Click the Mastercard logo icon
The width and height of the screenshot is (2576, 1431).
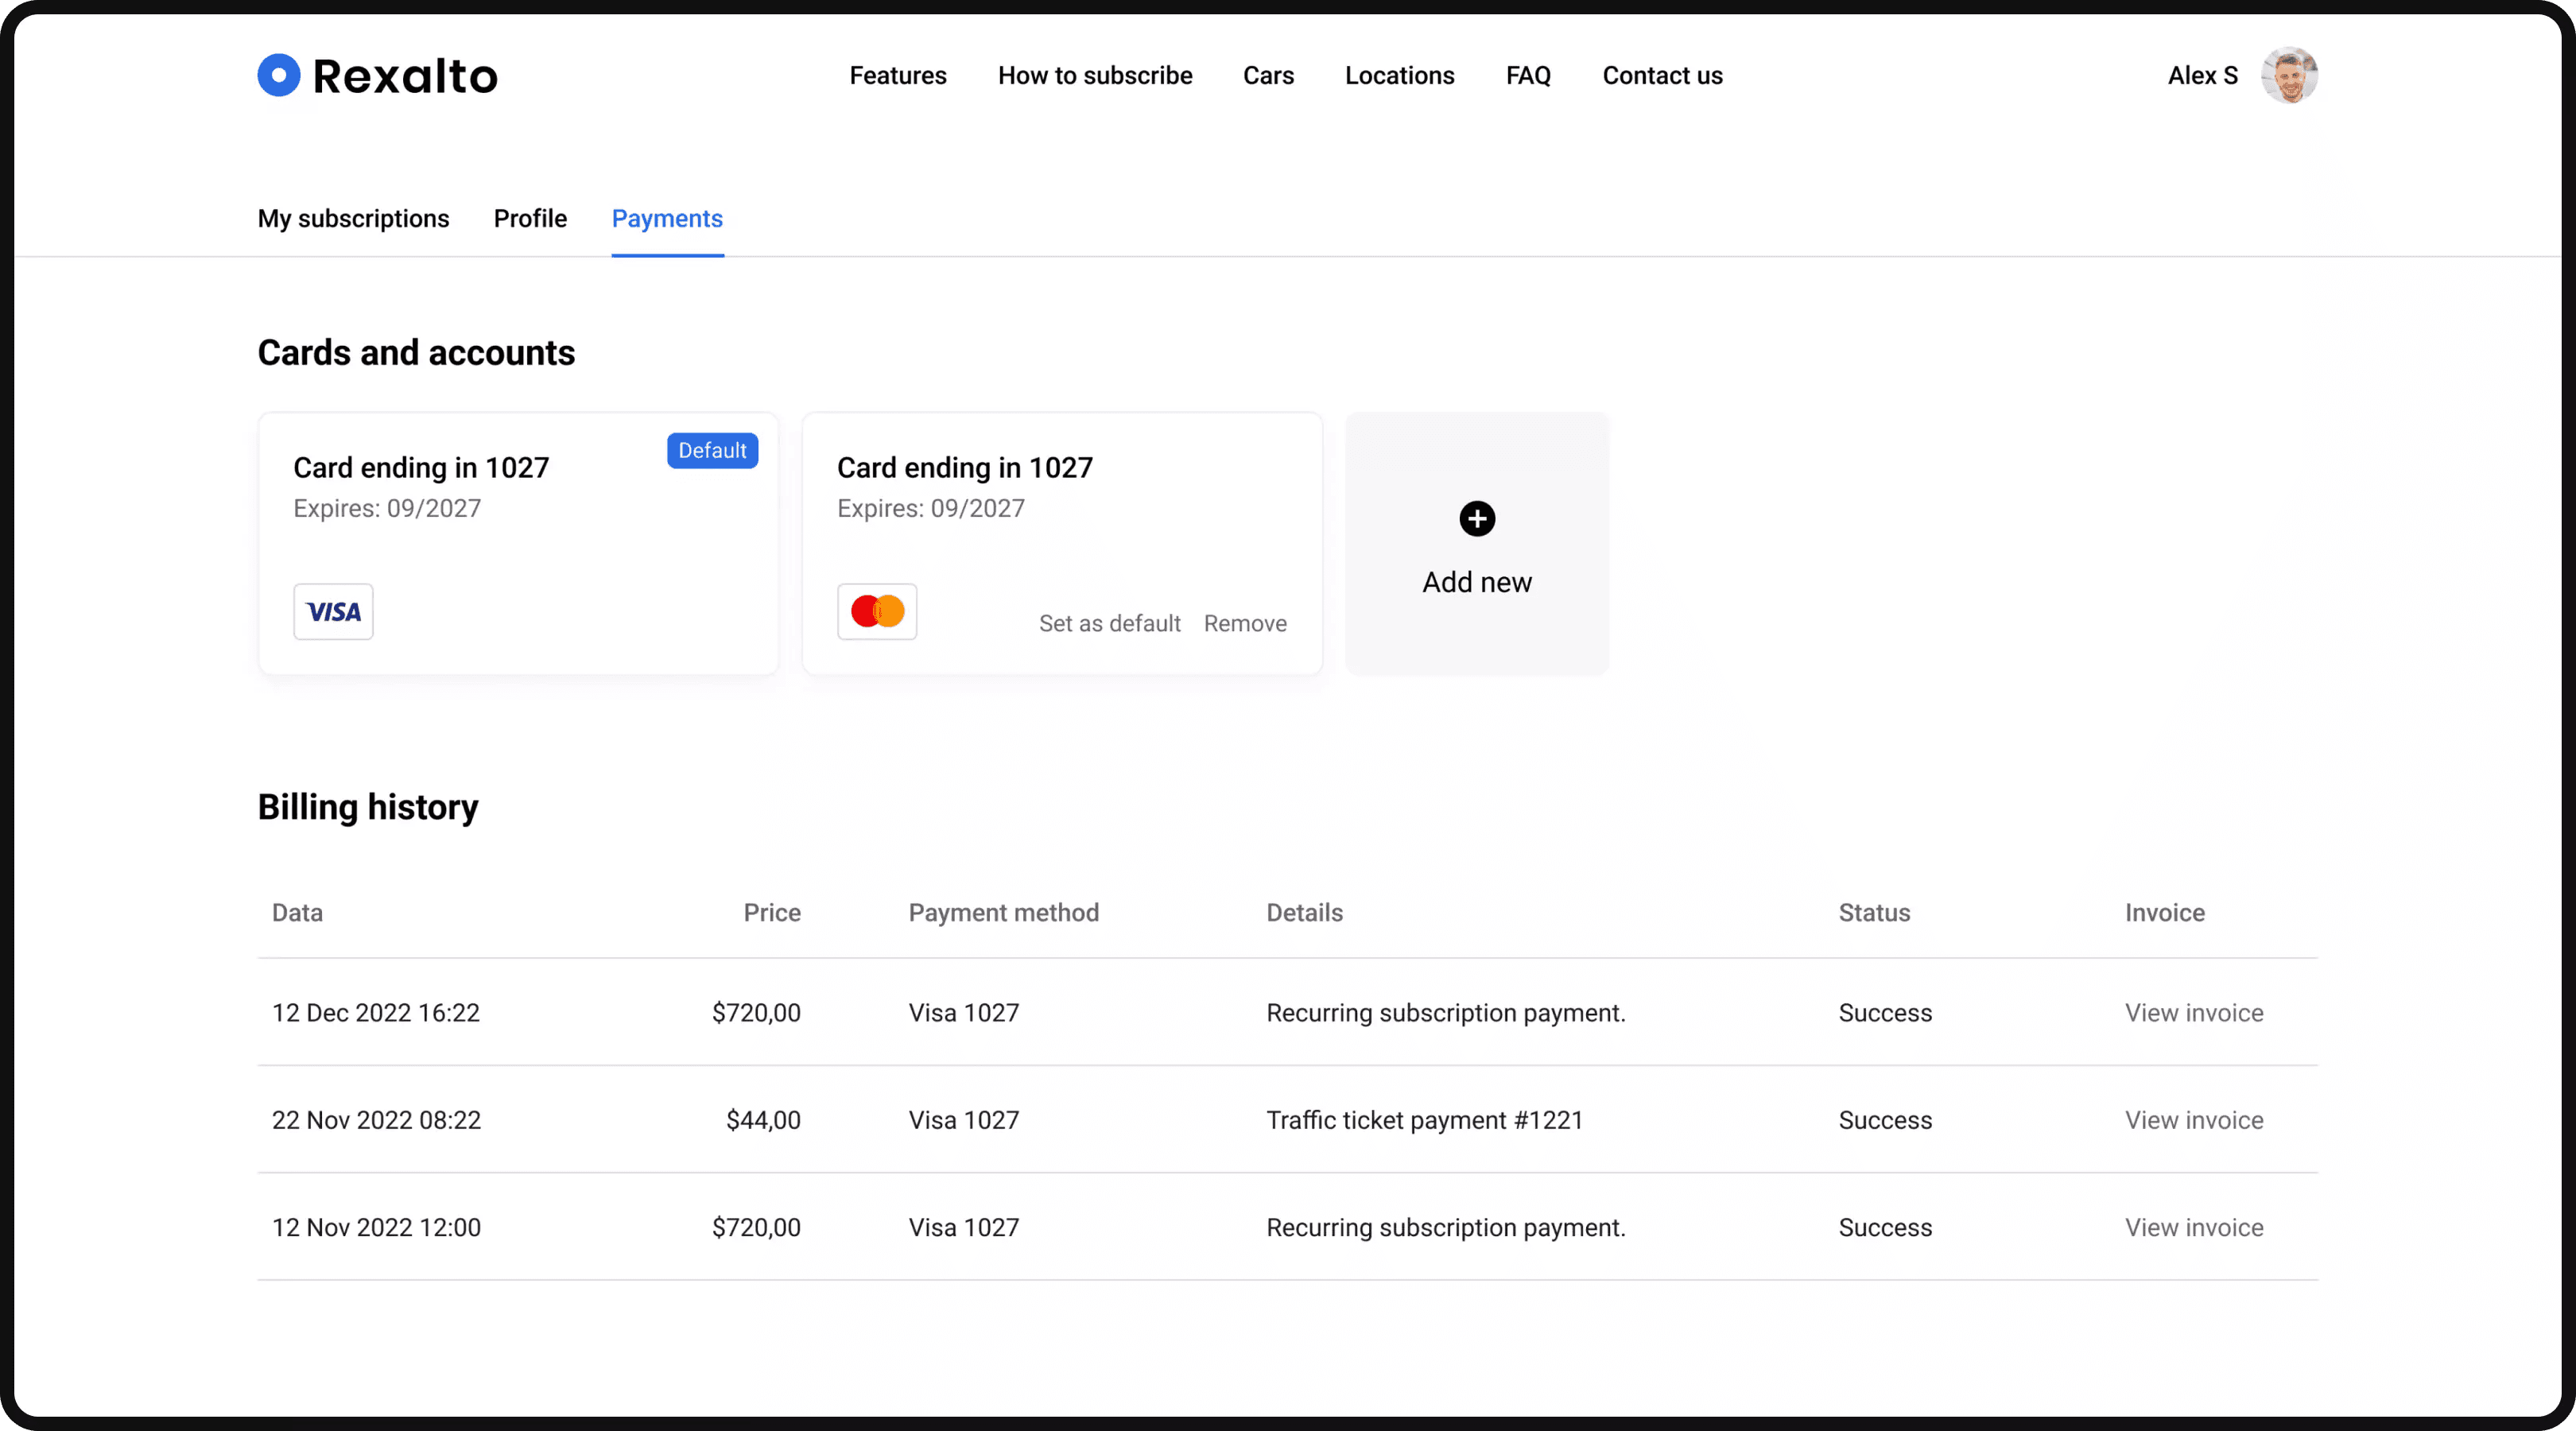[877, 612]
